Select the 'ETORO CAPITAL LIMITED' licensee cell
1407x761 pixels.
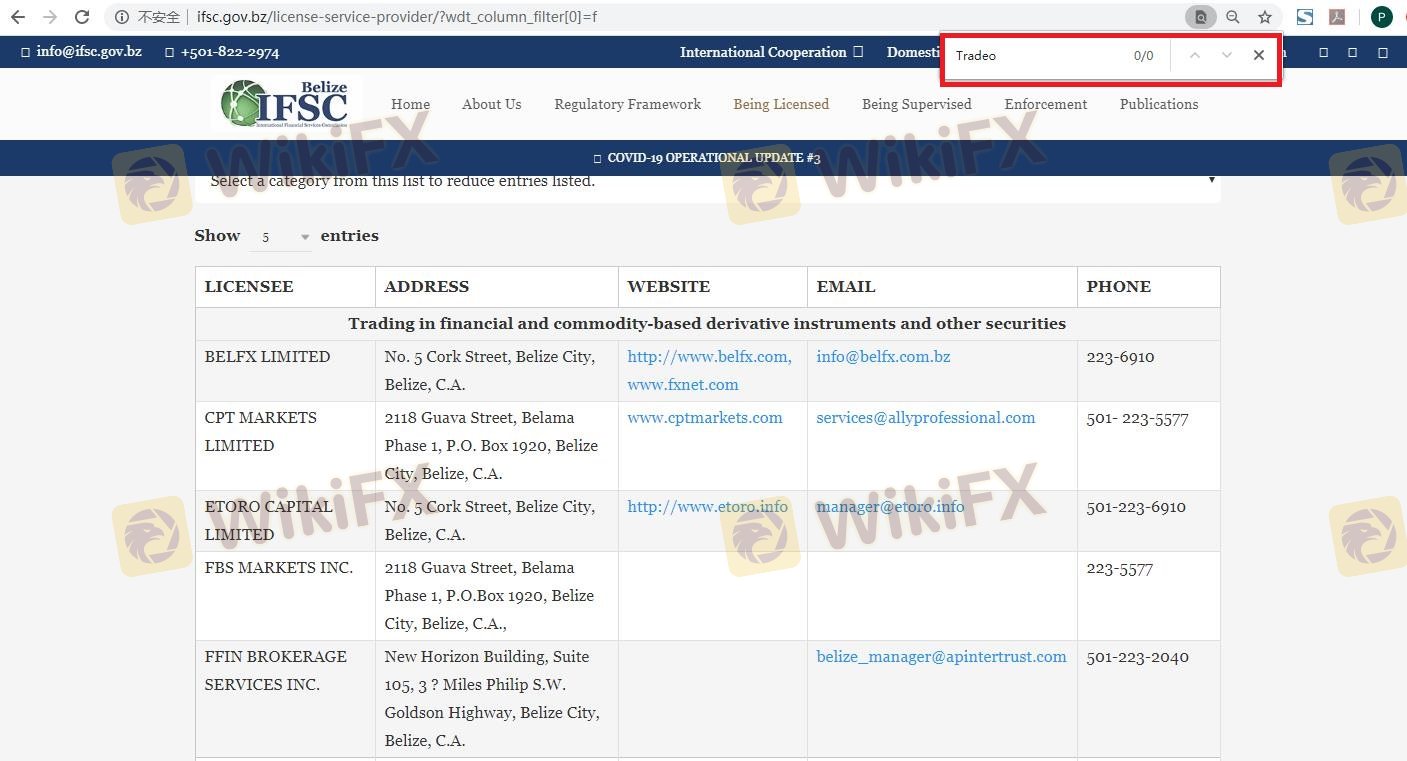click(x=285, y=521)
